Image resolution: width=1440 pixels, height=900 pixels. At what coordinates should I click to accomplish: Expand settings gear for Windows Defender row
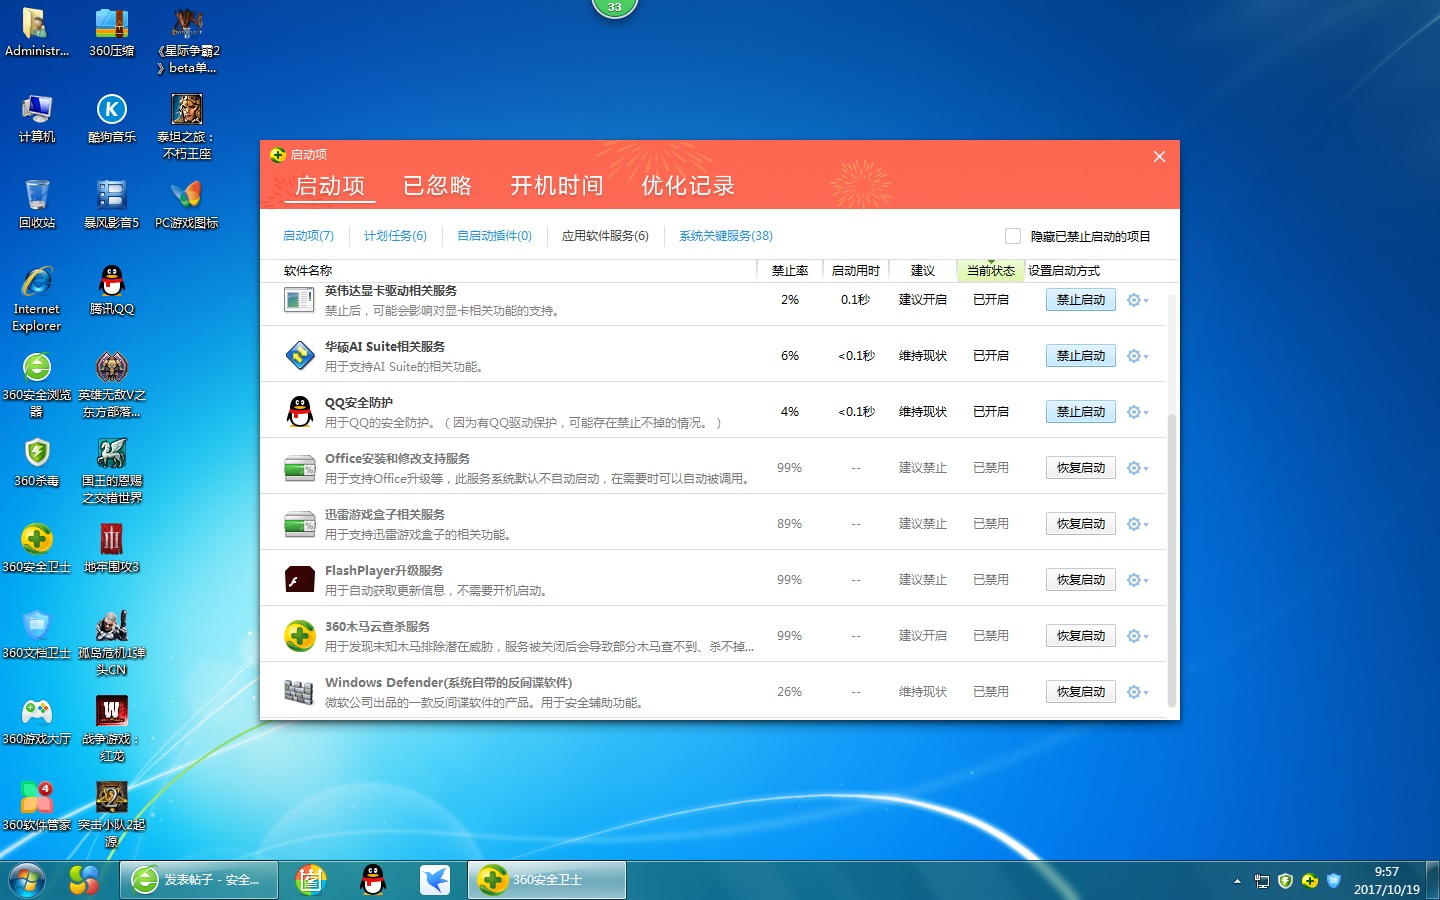(x=1137, y=692)
